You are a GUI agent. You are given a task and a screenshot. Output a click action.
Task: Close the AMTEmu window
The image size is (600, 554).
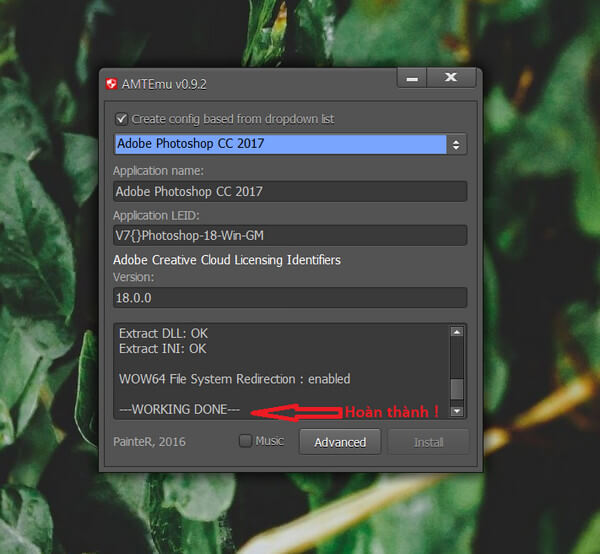point(451,77)
